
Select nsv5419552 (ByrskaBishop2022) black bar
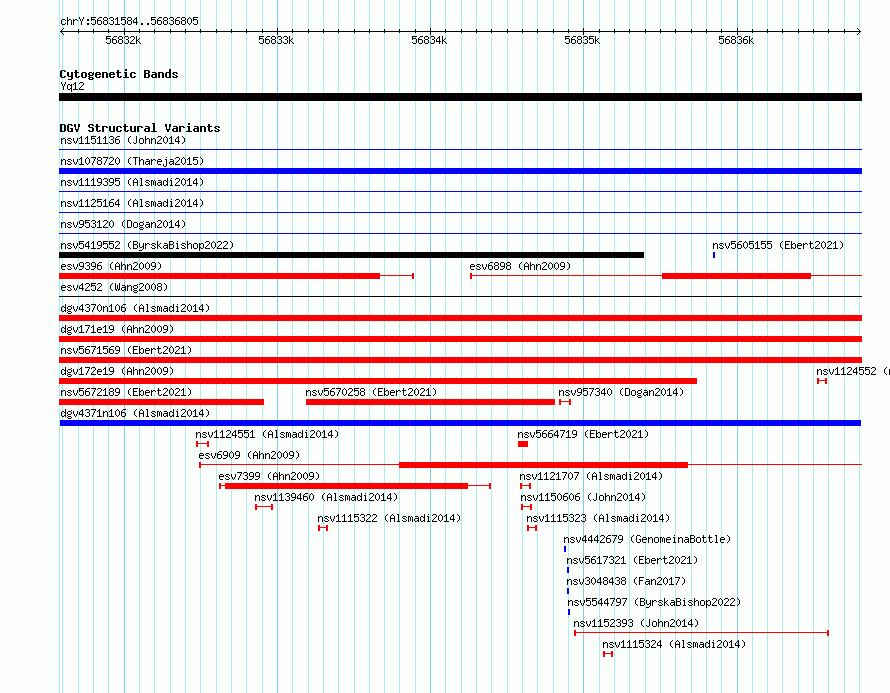point(351,255)
